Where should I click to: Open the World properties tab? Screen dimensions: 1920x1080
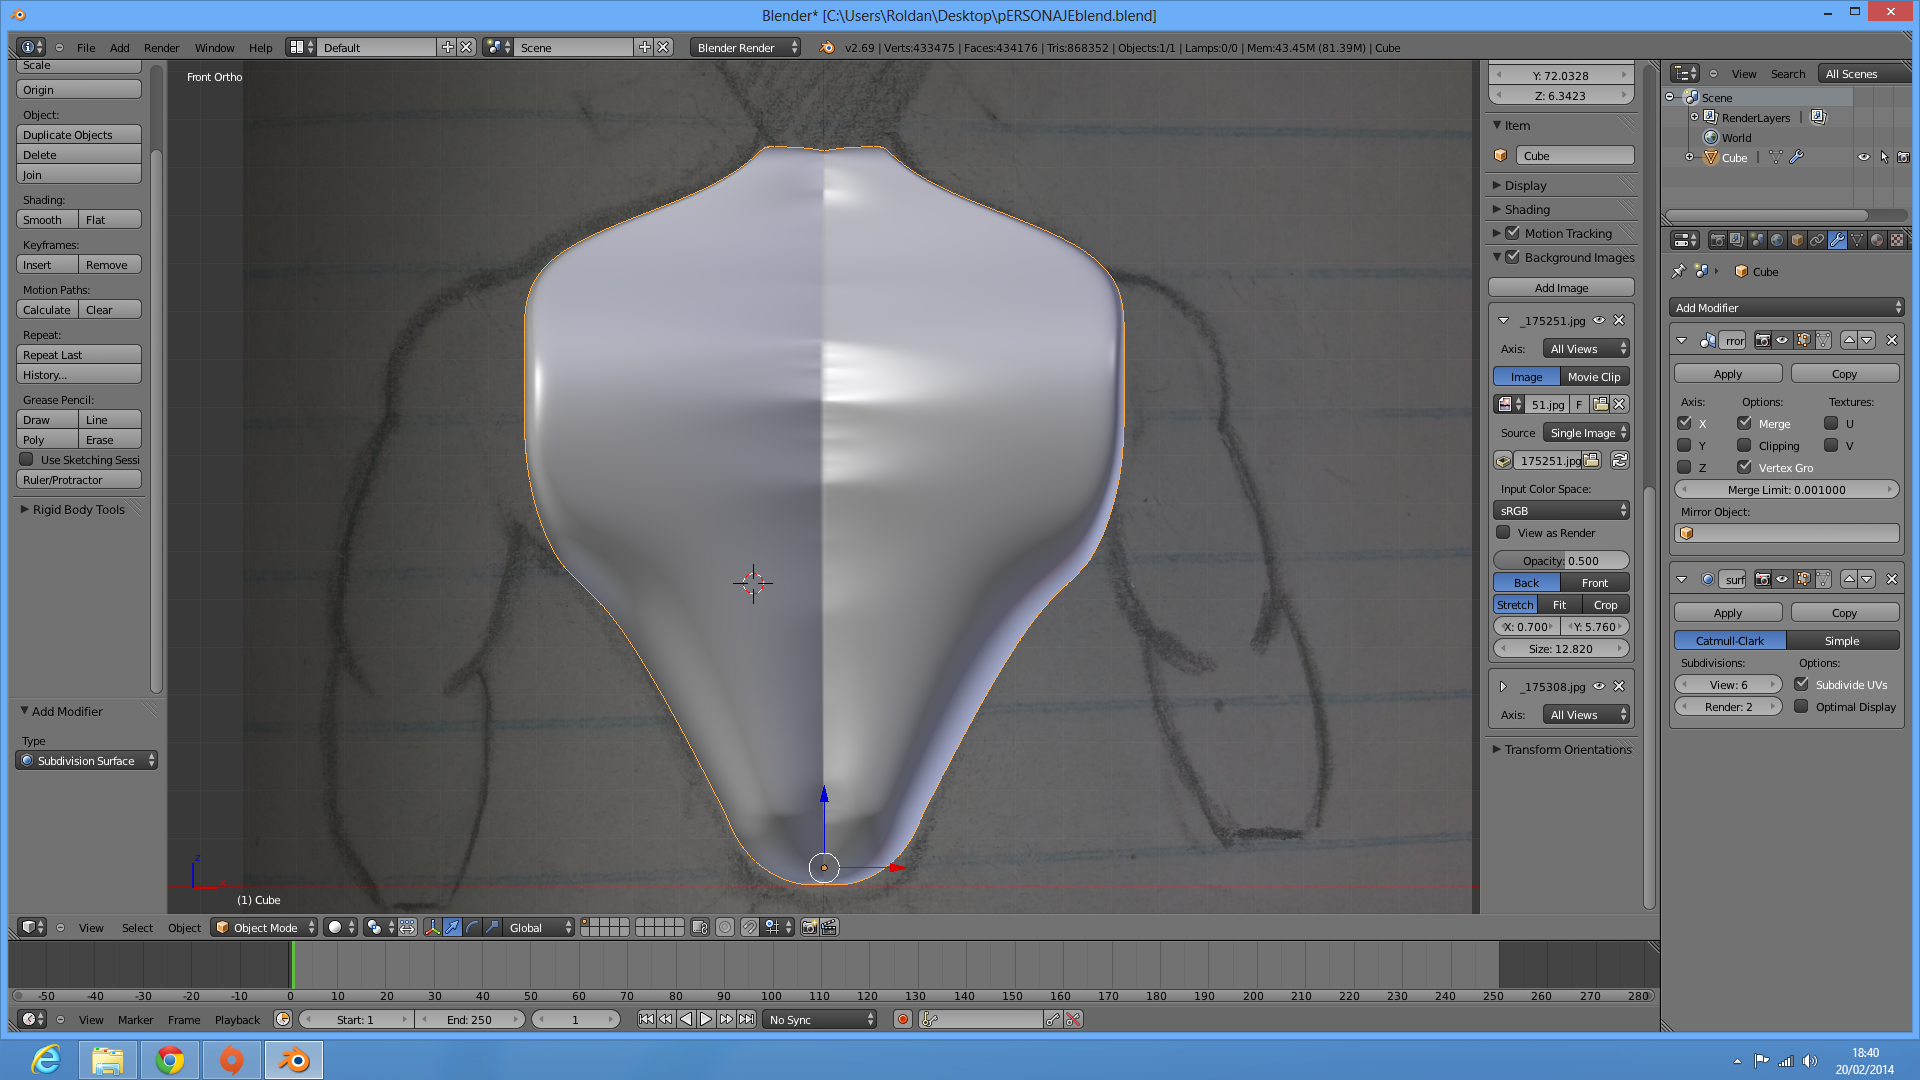click(x=1777, y=240)
